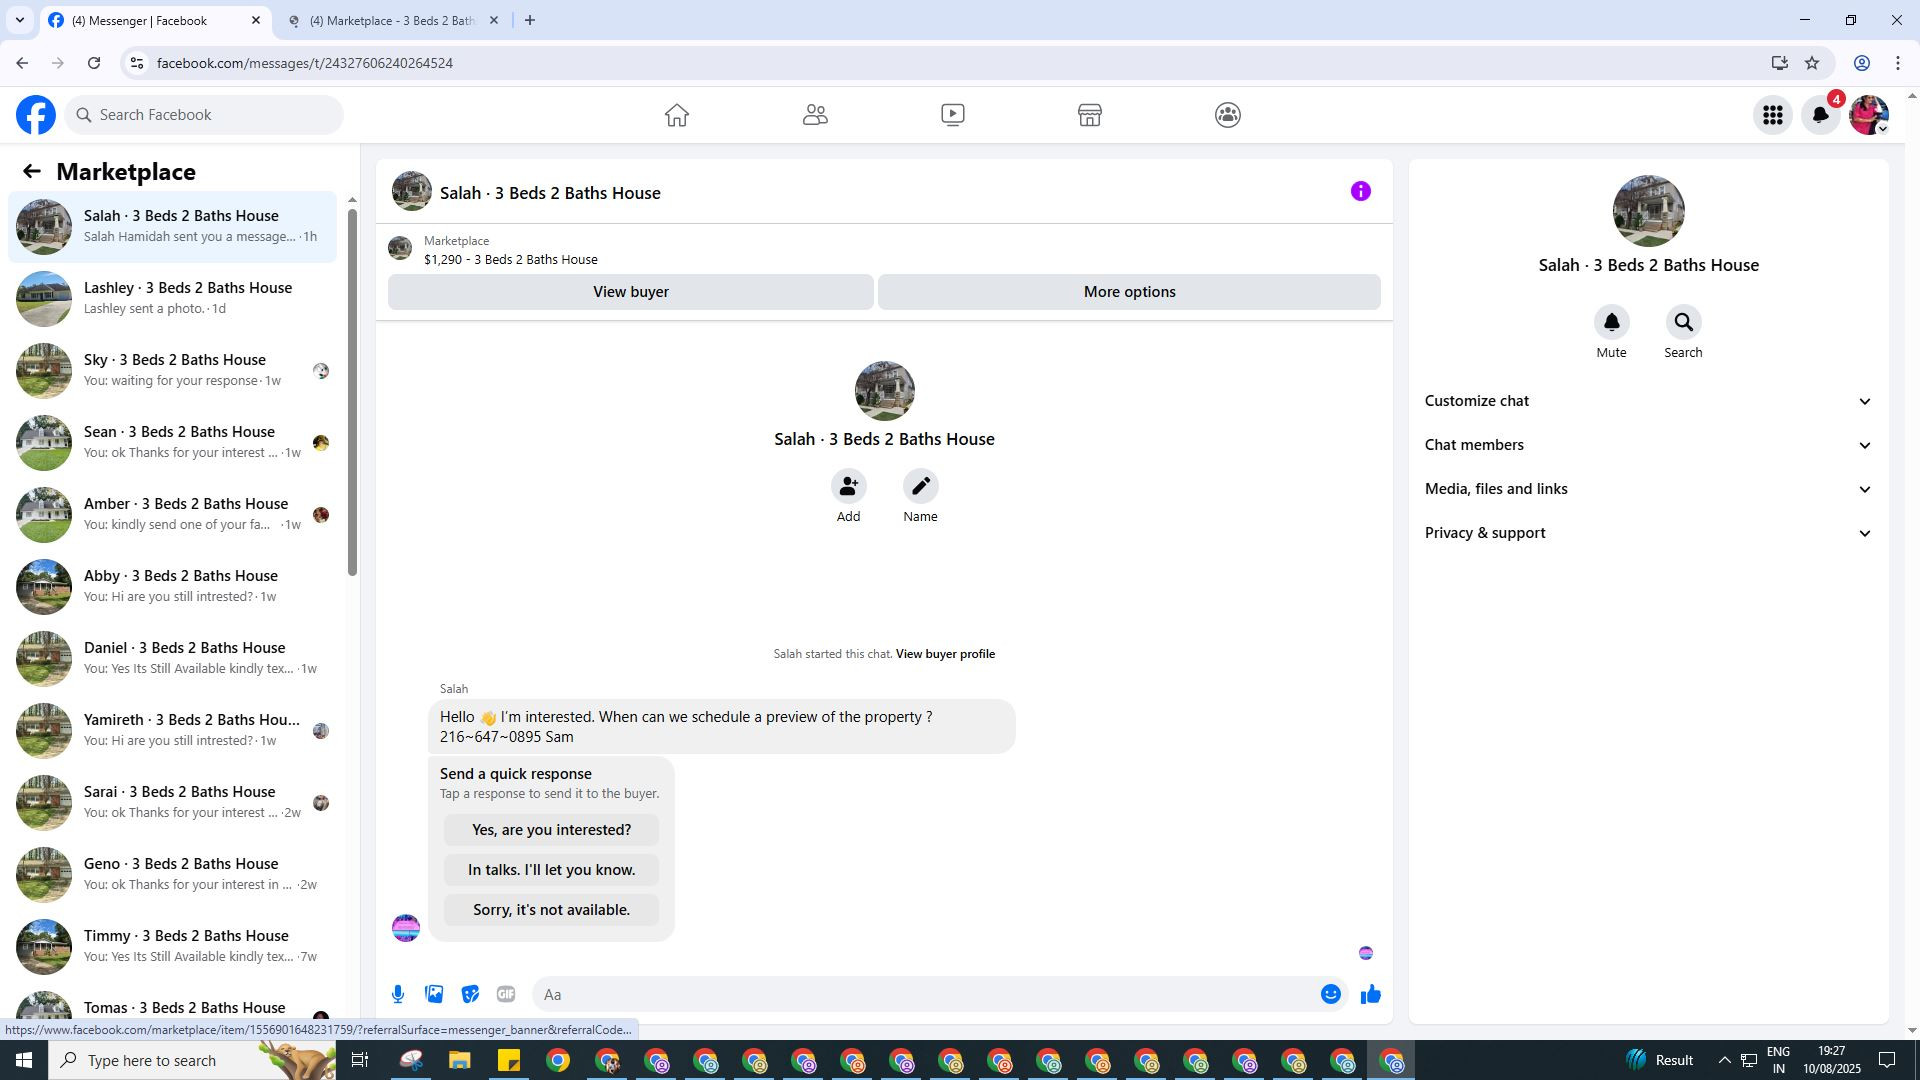Open the notifications bell

pos(1821,115)
